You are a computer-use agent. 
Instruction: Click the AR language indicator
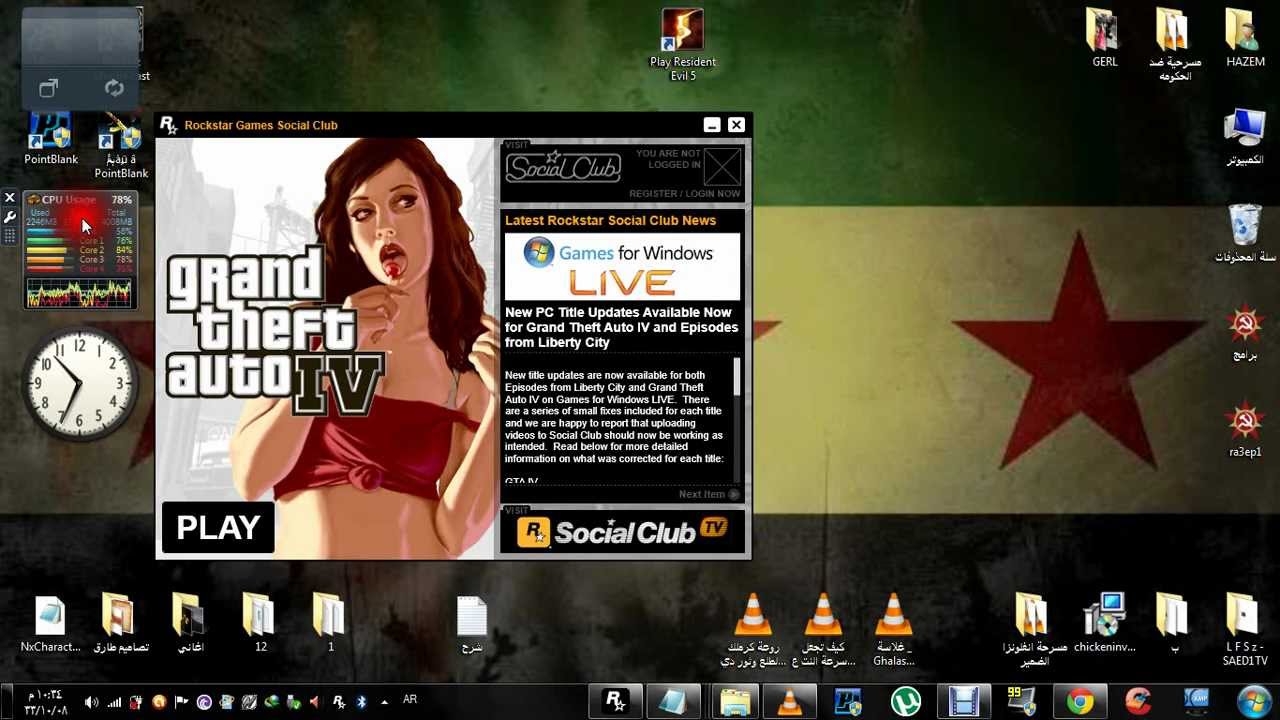click(x=410, y=700)
